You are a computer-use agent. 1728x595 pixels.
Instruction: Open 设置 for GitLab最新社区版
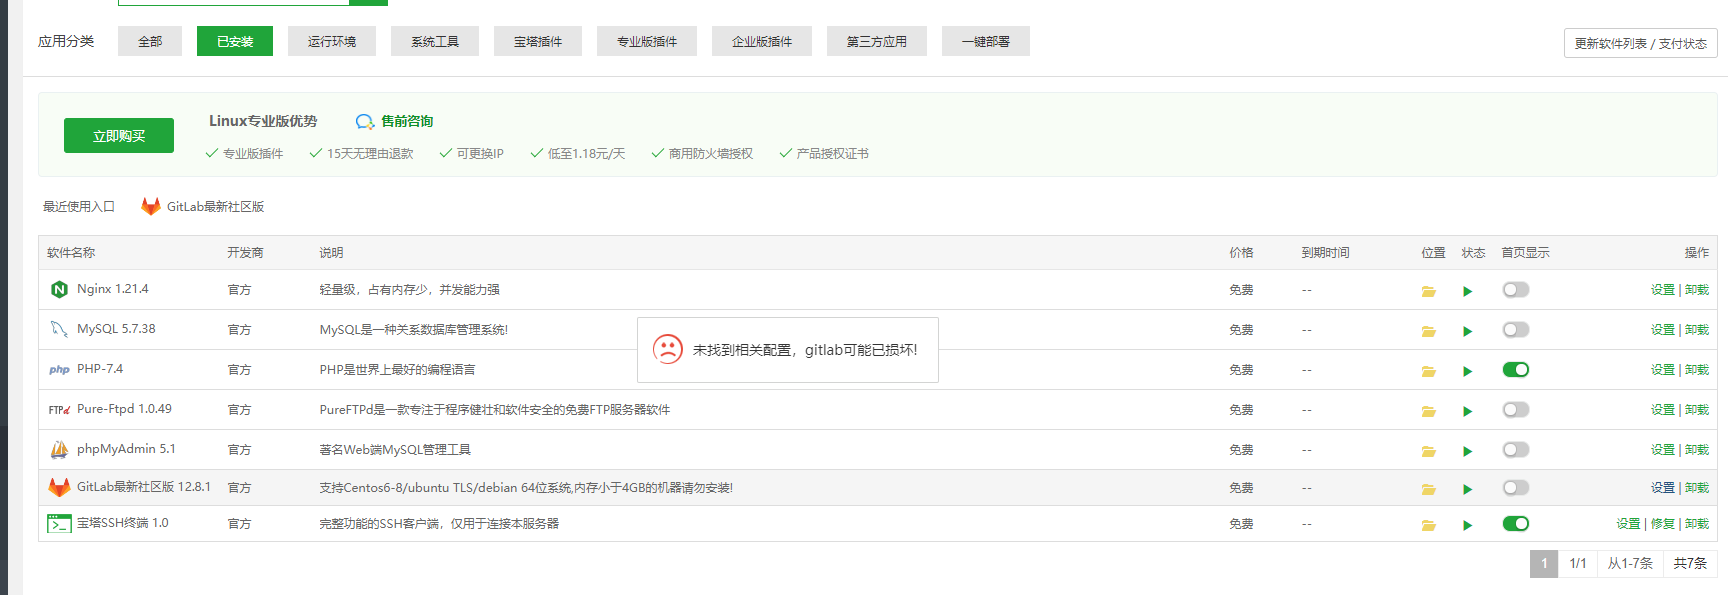(x=1663, y=488)
